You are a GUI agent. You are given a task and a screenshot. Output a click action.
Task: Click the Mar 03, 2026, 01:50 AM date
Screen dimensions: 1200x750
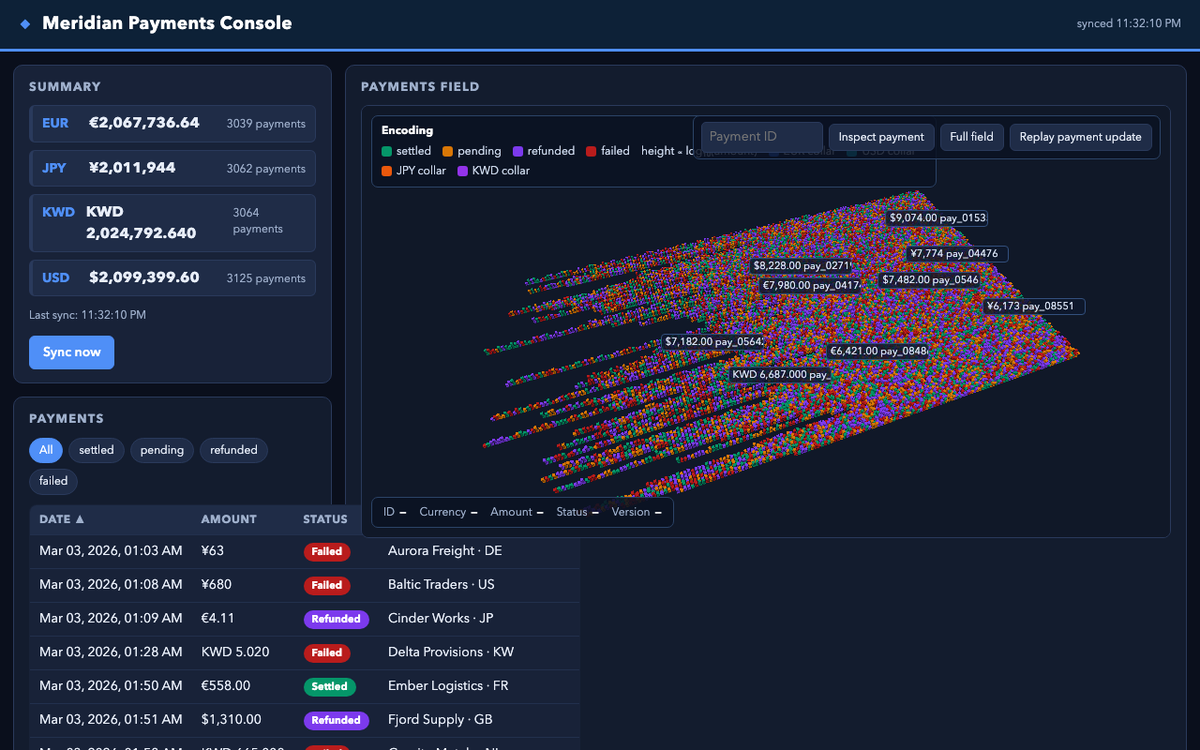pos(111,686)
